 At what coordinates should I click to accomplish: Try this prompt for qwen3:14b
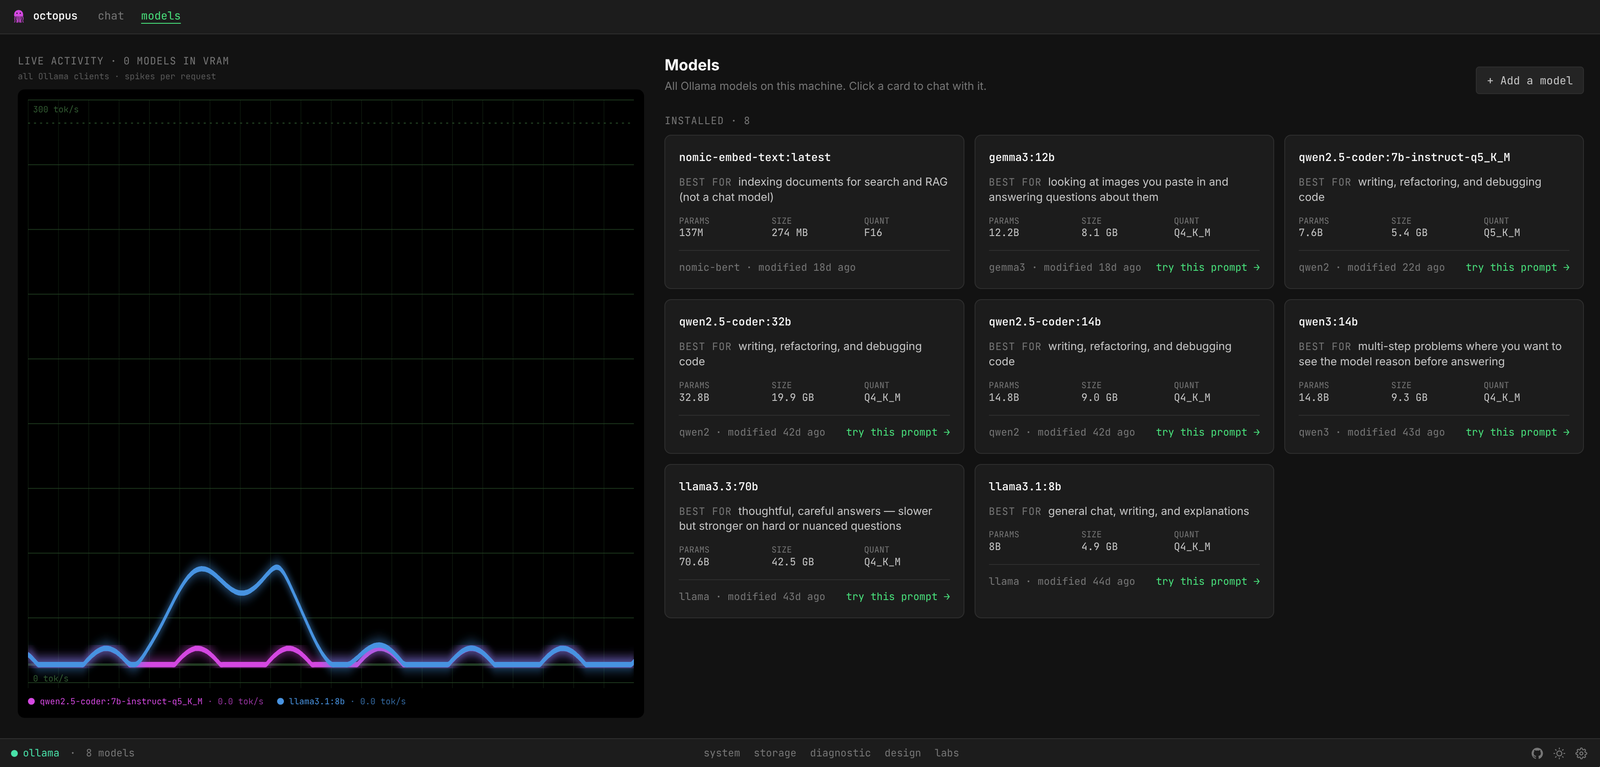tap(1518, 433)
